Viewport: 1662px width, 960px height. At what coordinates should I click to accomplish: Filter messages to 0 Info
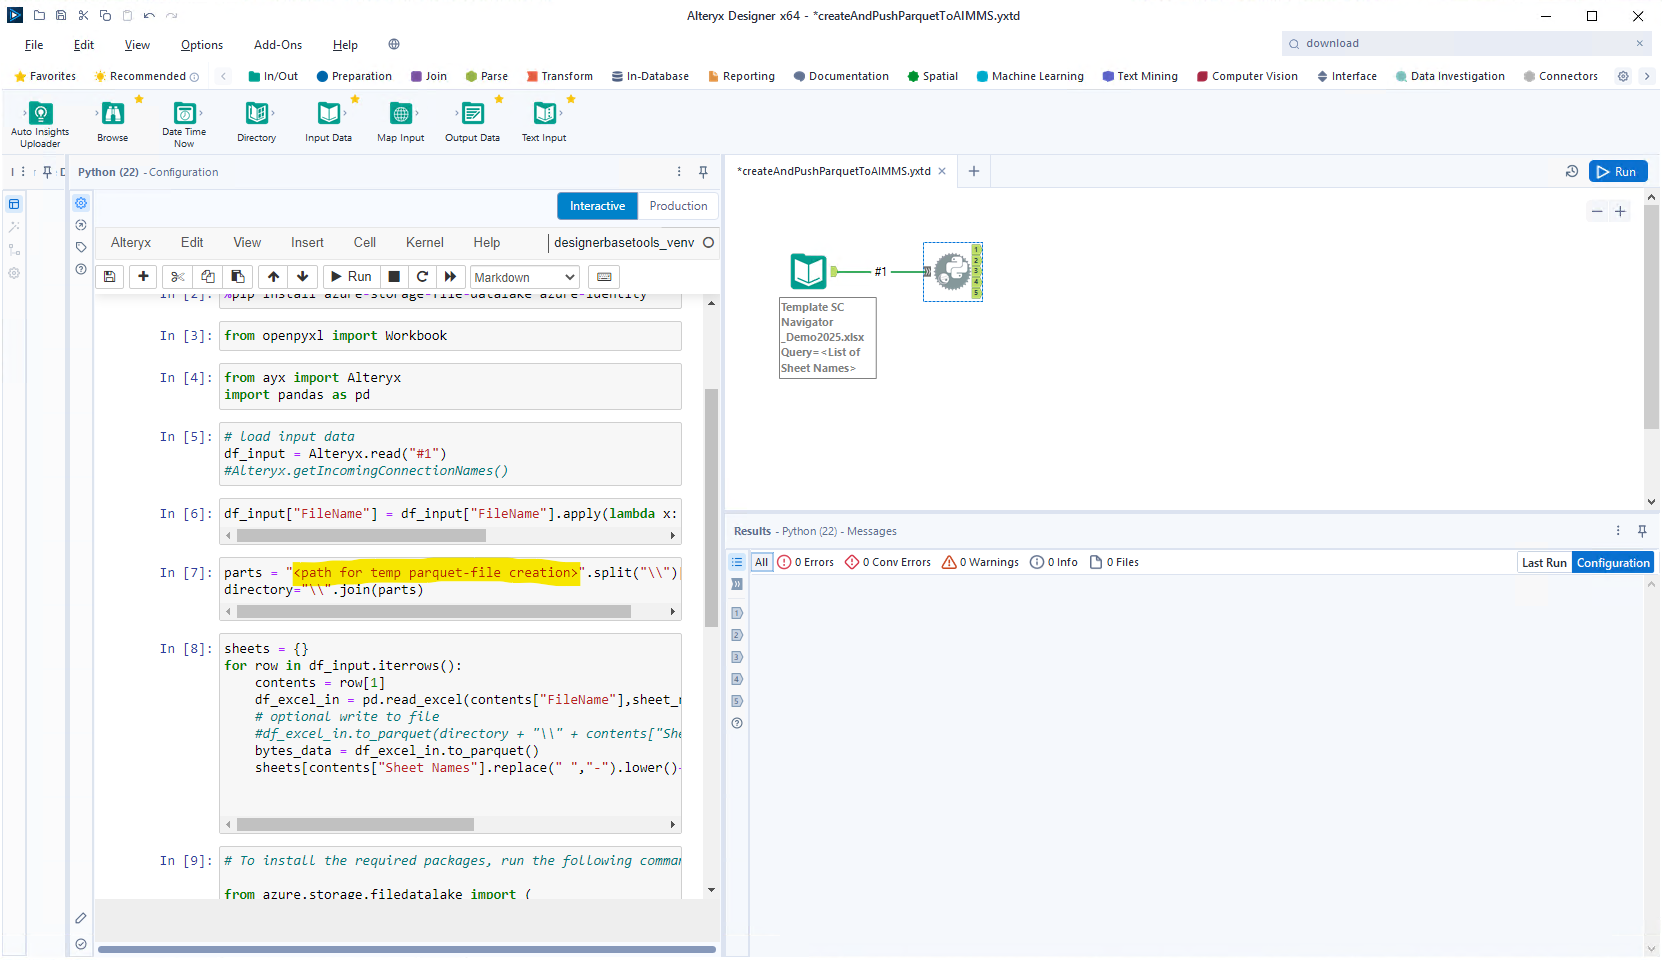[1054, 562]
